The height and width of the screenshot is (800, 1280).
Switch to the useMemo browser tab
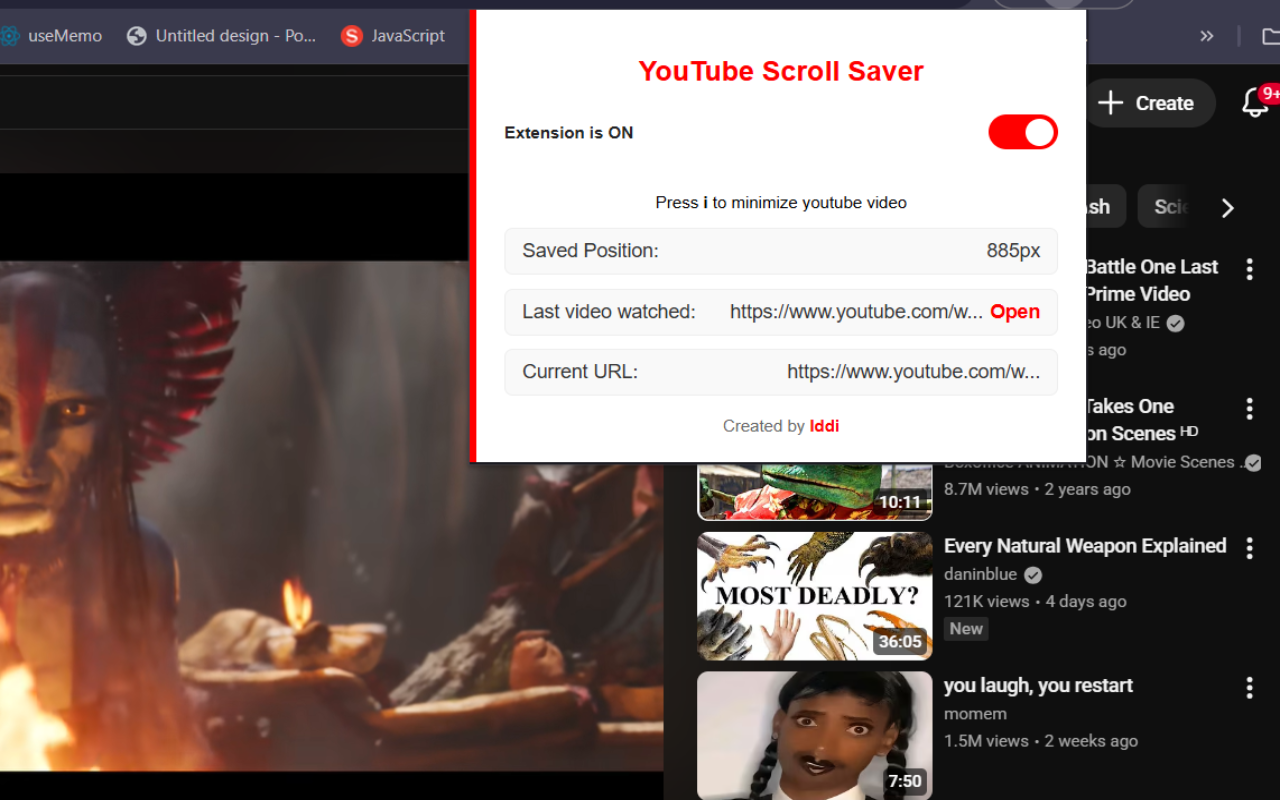coord(65,35)
